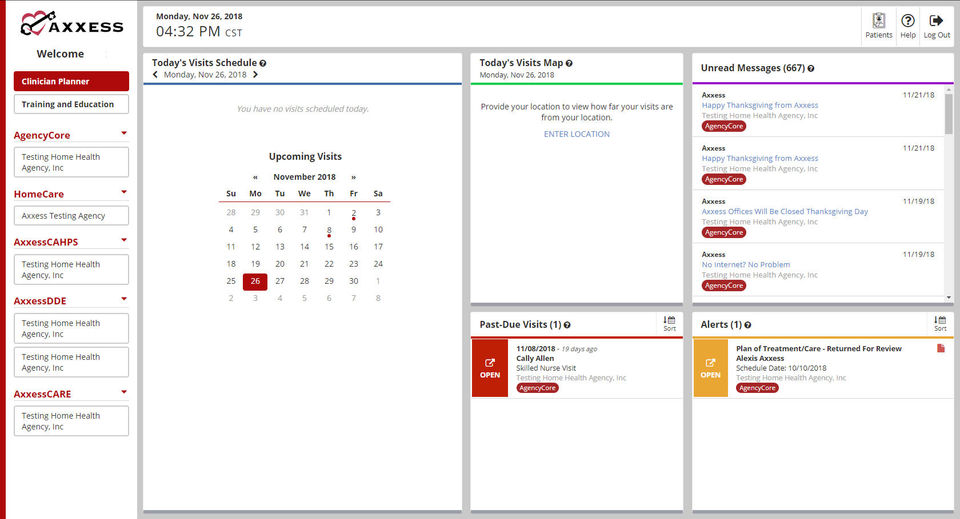
Task: Sort the Past-Due Visits list
Action: point(670,324)
